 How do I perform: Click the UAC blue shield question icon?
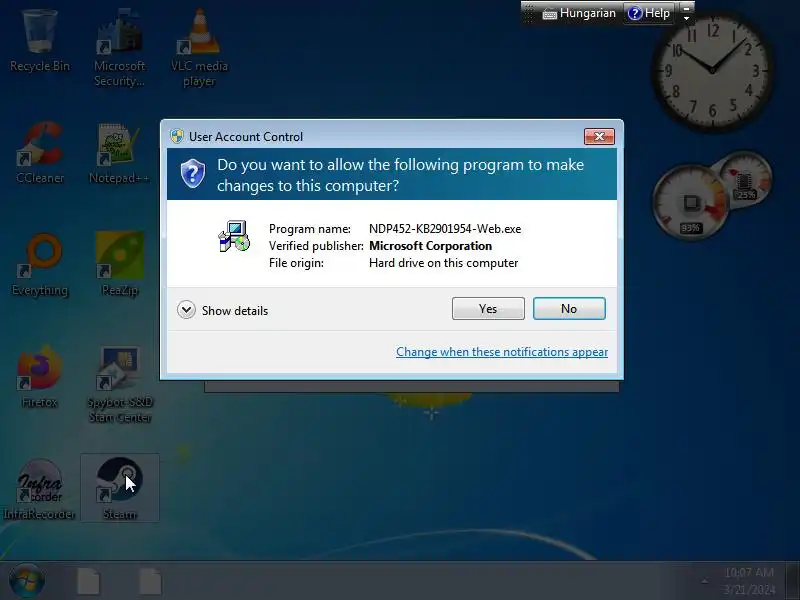click(x=193, y=173)
